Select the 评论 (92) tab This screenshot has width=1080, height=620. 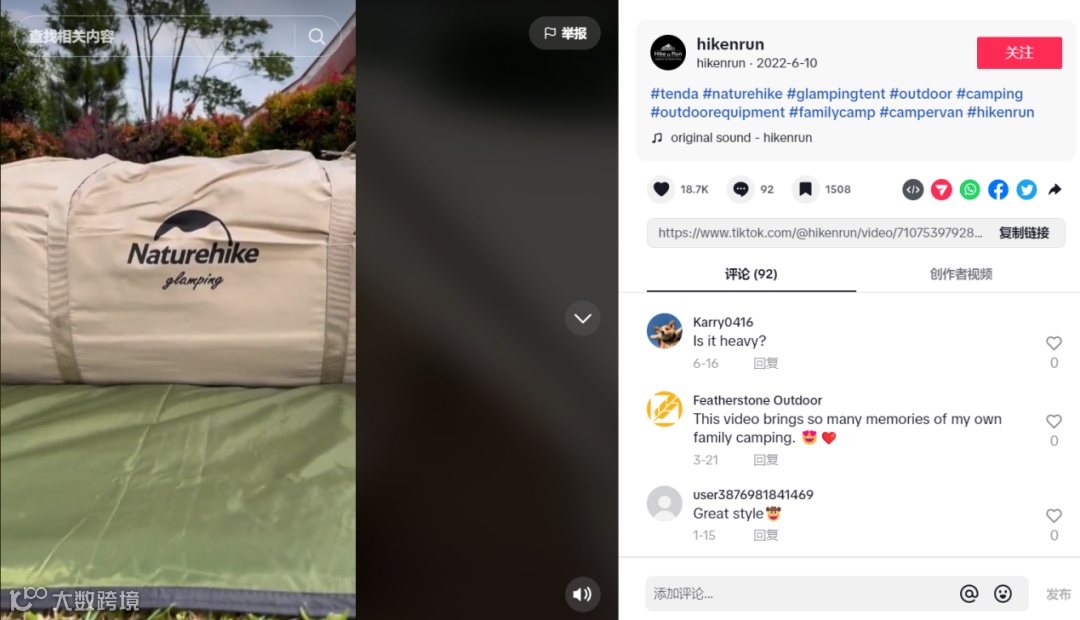point(751,274)
